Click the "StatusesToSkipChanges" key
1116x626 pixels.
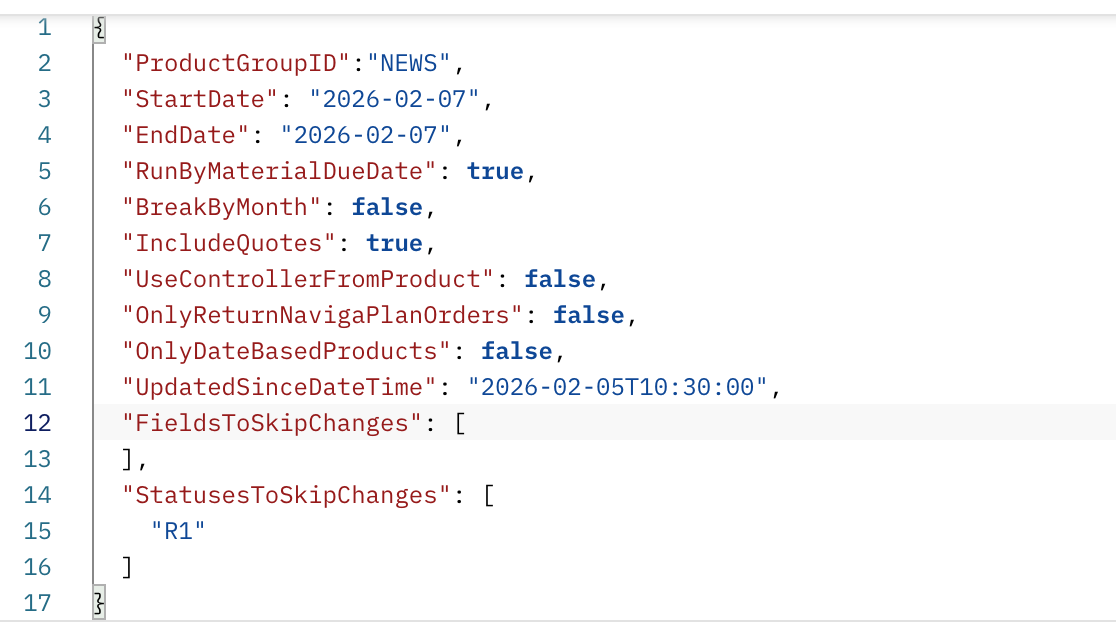pyautogui.click(x=280, y=495)
